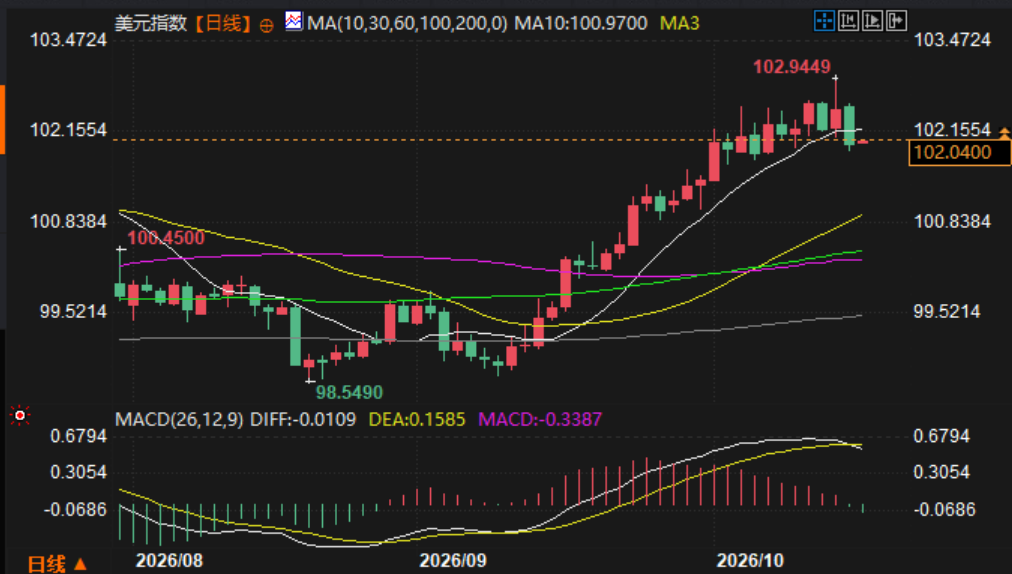Click the DEA:0.1585 readout

click(x=417, y=420)
